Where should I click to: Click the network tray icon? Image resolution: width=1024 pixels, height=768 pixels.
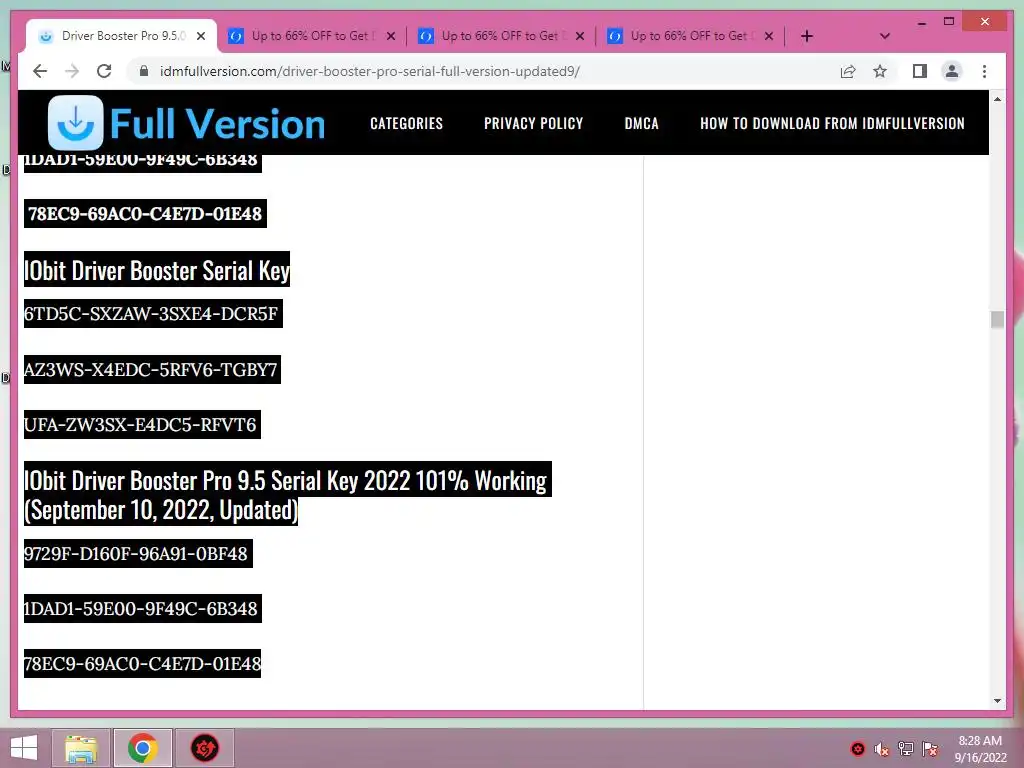[906, 749]
